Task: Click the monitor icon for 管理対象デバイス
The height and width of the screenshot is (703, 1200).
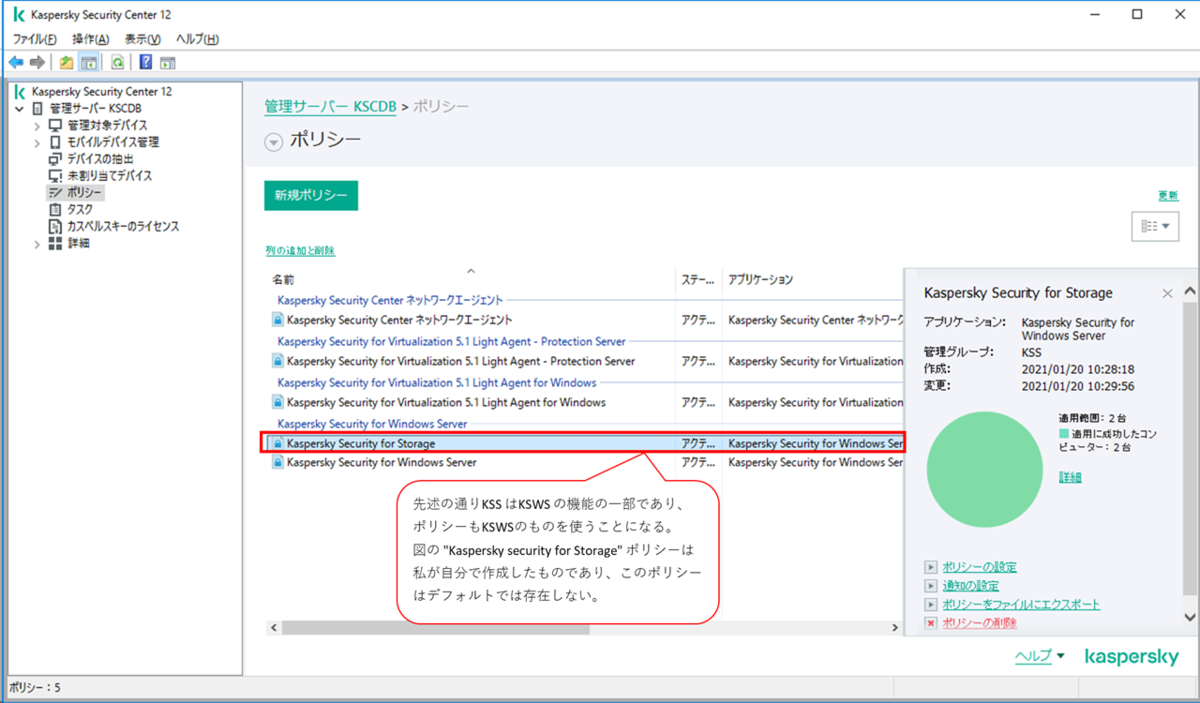Action: coord(56,125)
